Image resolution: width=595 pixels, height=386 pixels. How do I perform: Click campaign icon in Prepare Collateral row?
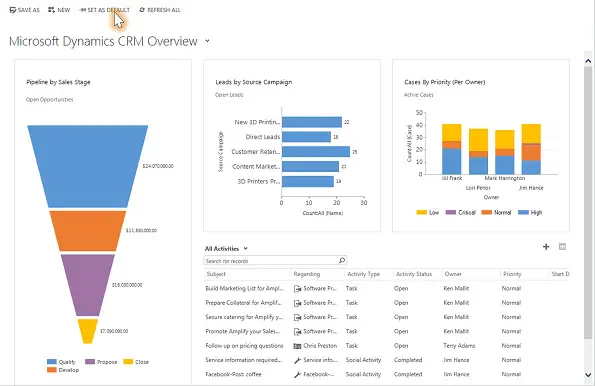(298, 303)
